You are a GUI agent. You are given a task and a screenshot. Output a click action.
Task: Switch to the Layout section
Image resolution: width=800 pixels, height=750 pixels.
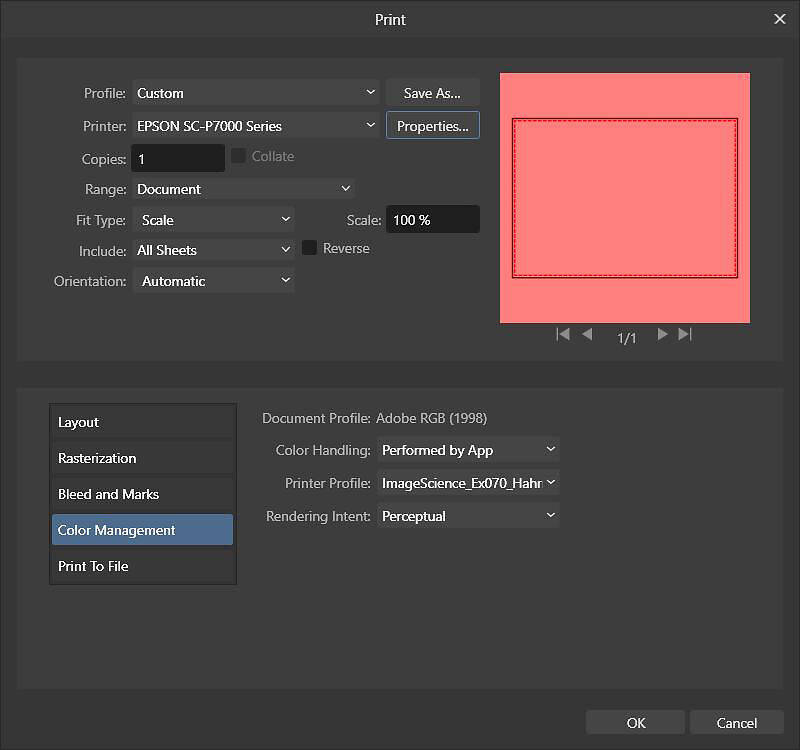[x=142, y=422]
